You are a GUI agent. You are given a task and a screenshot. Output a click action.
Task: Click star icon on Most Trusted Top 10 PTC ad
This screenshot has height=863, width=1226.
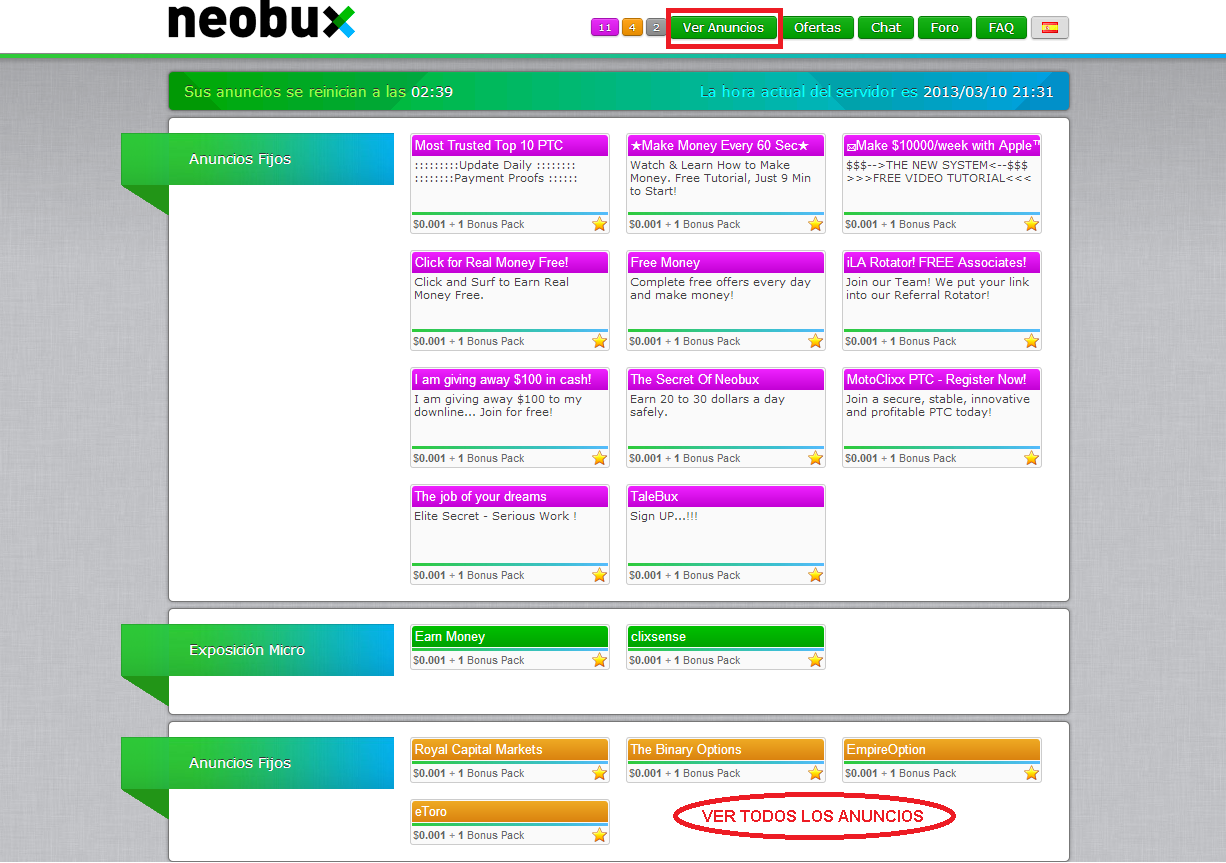point(599,224)
